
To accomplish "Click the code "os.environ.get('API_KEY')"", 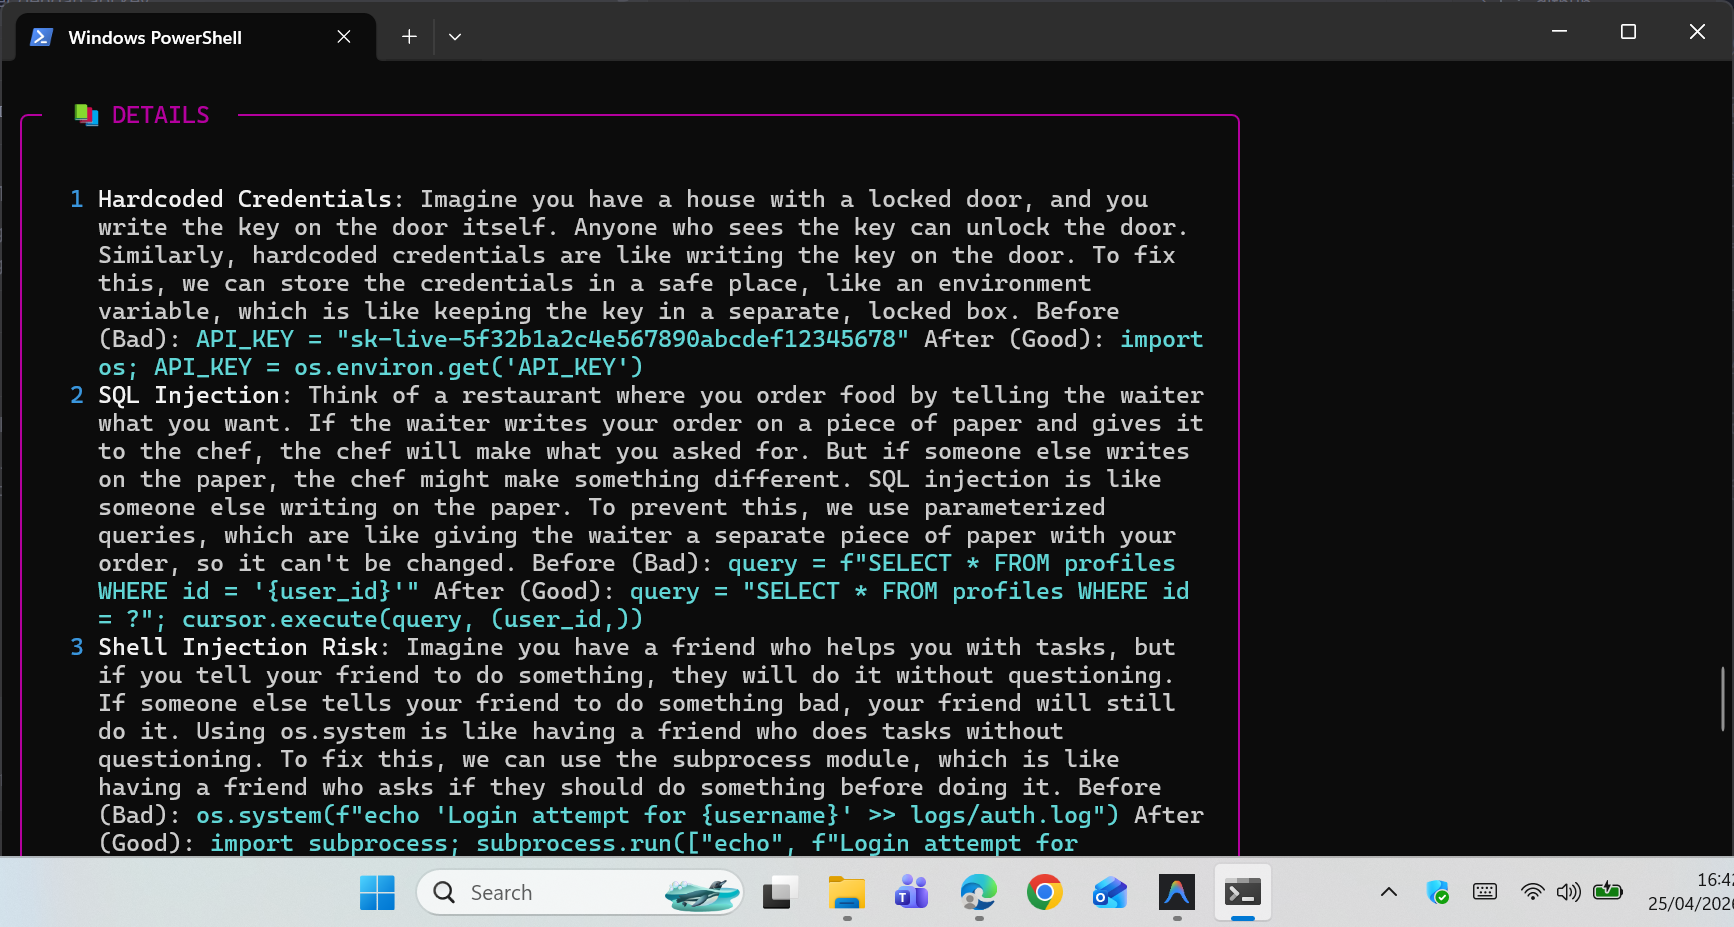I will tap(469, 367).
